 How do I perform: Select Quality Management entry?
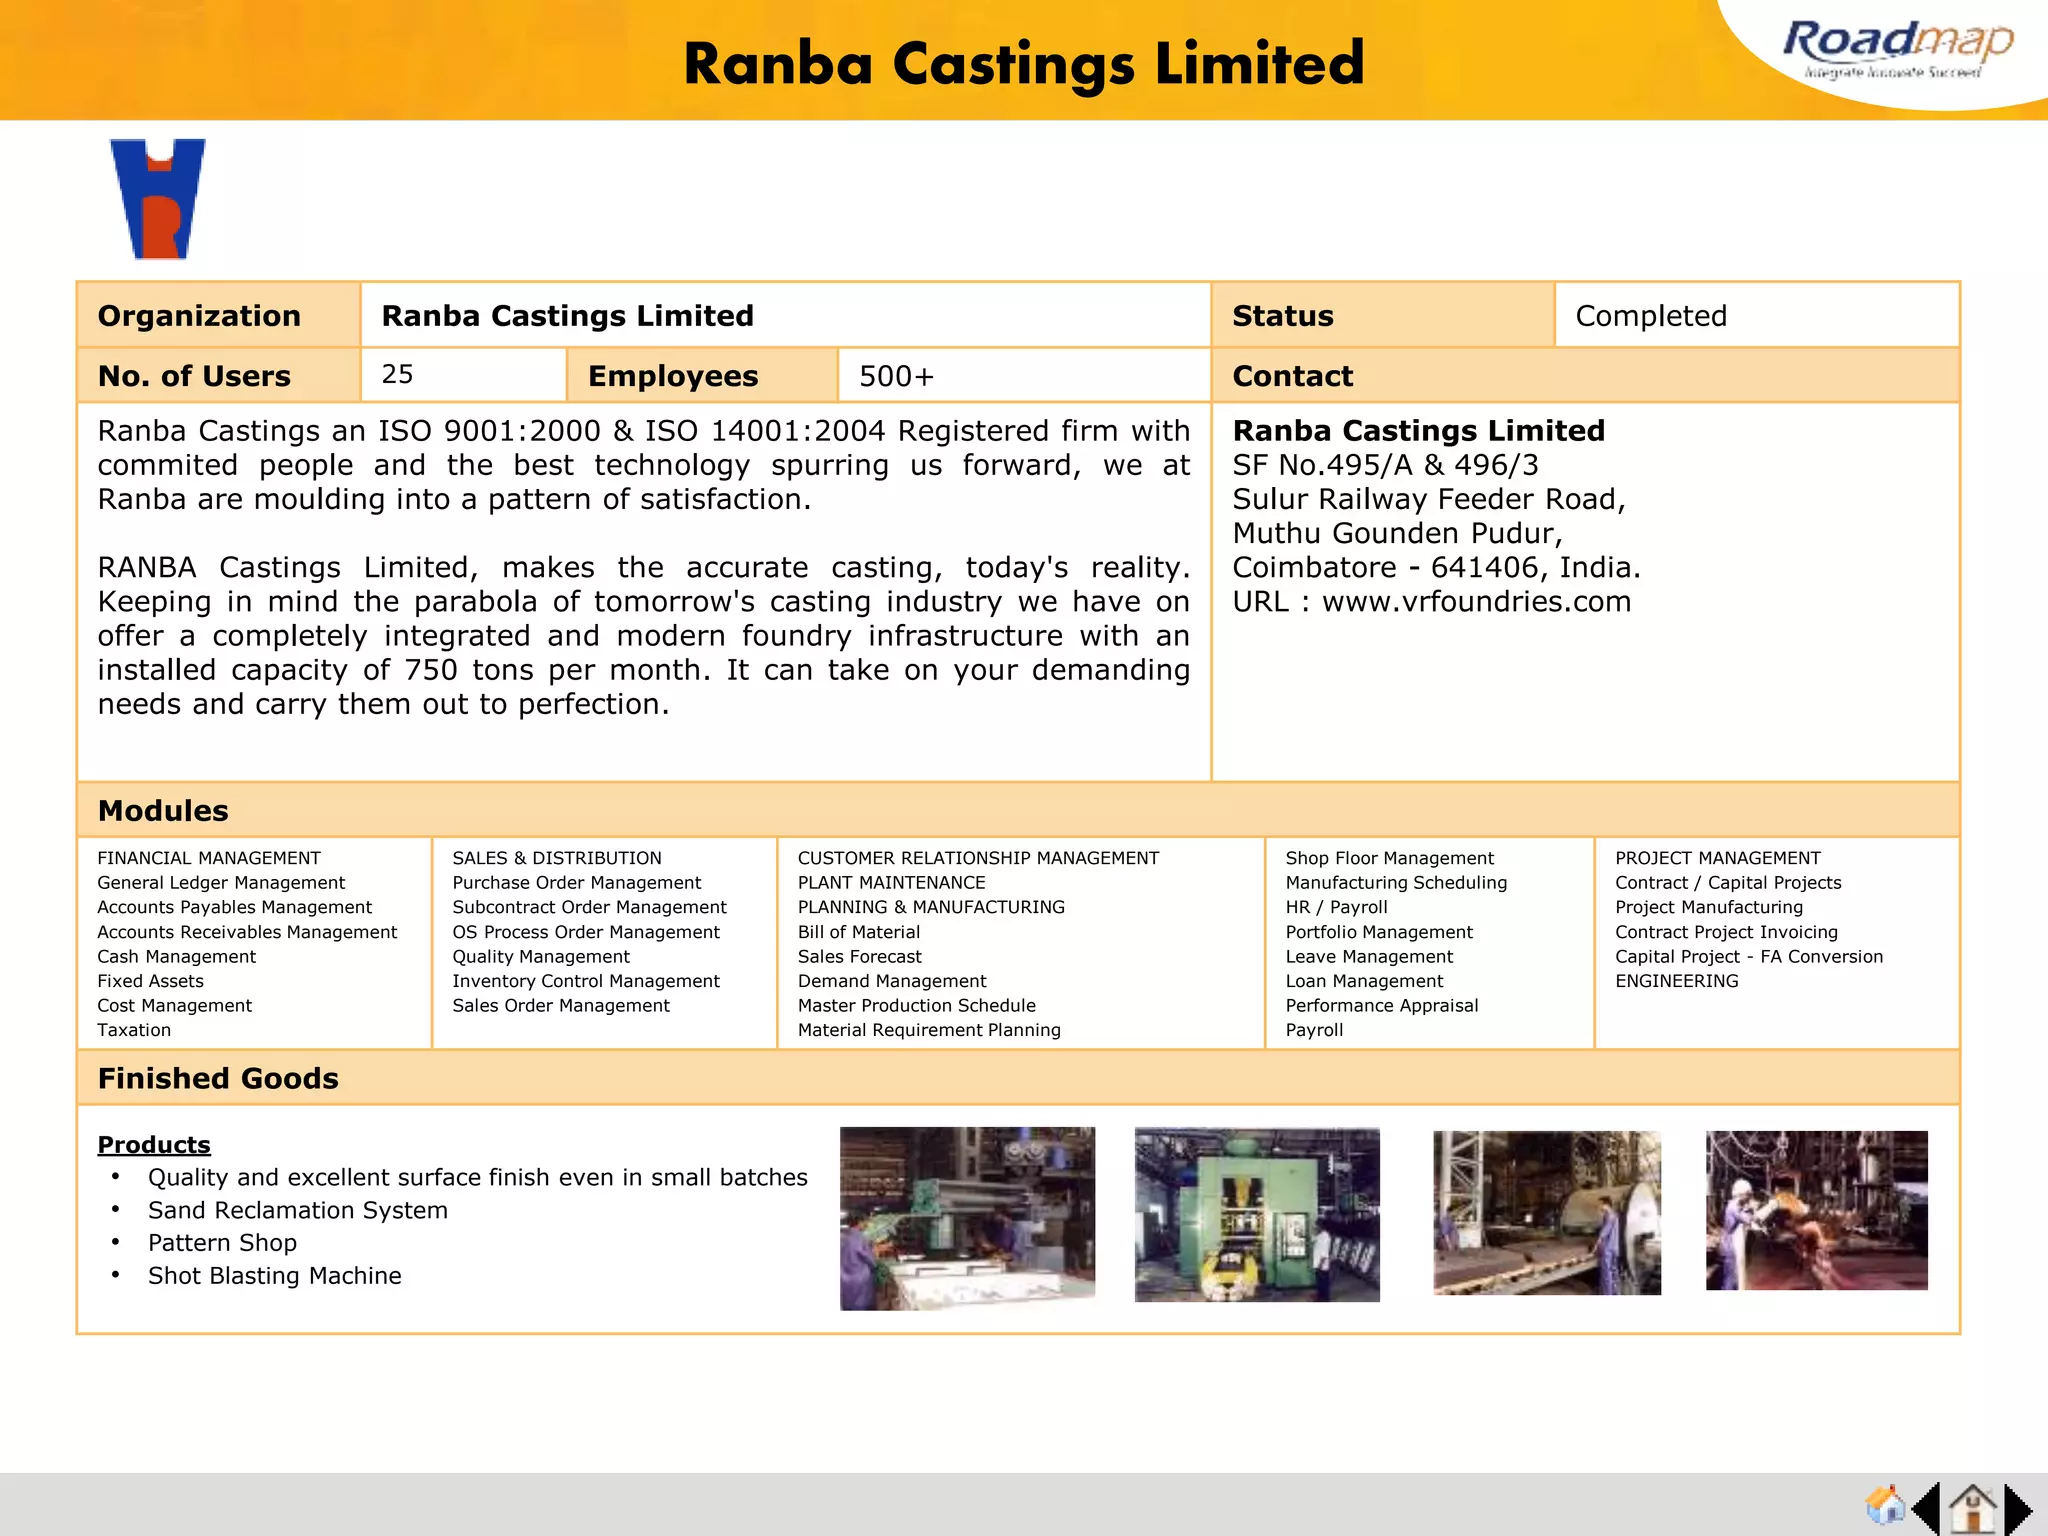click(541, 956)
